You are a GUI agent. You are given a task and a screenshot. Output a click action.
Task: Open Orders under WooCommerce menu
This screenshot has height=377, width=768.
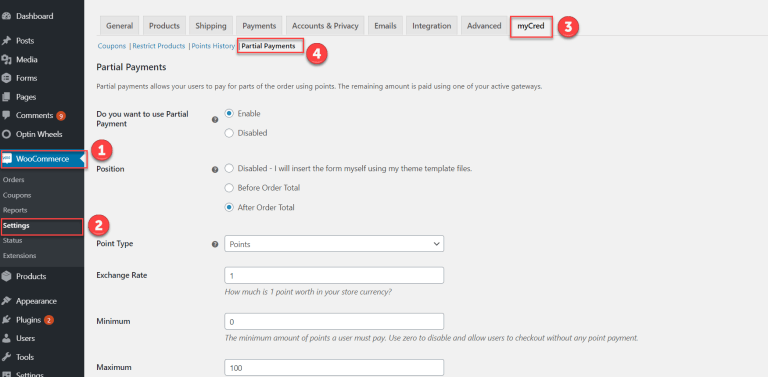(x=14, y=180)
